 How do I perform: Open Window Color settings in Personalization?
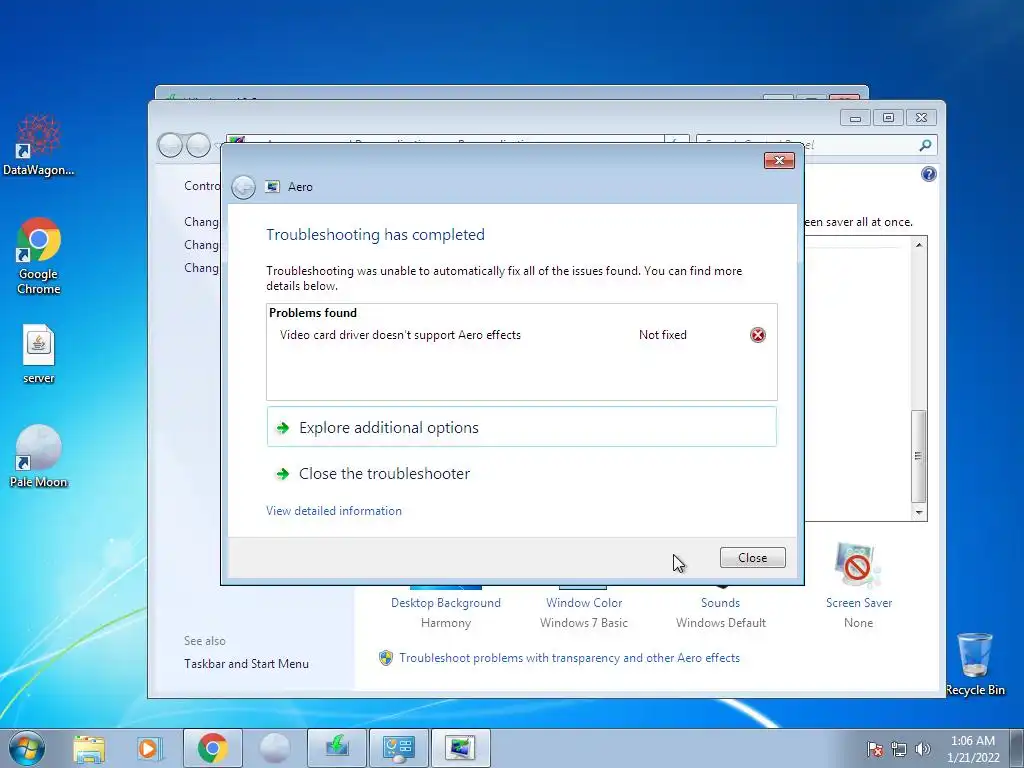click(584, 603)
